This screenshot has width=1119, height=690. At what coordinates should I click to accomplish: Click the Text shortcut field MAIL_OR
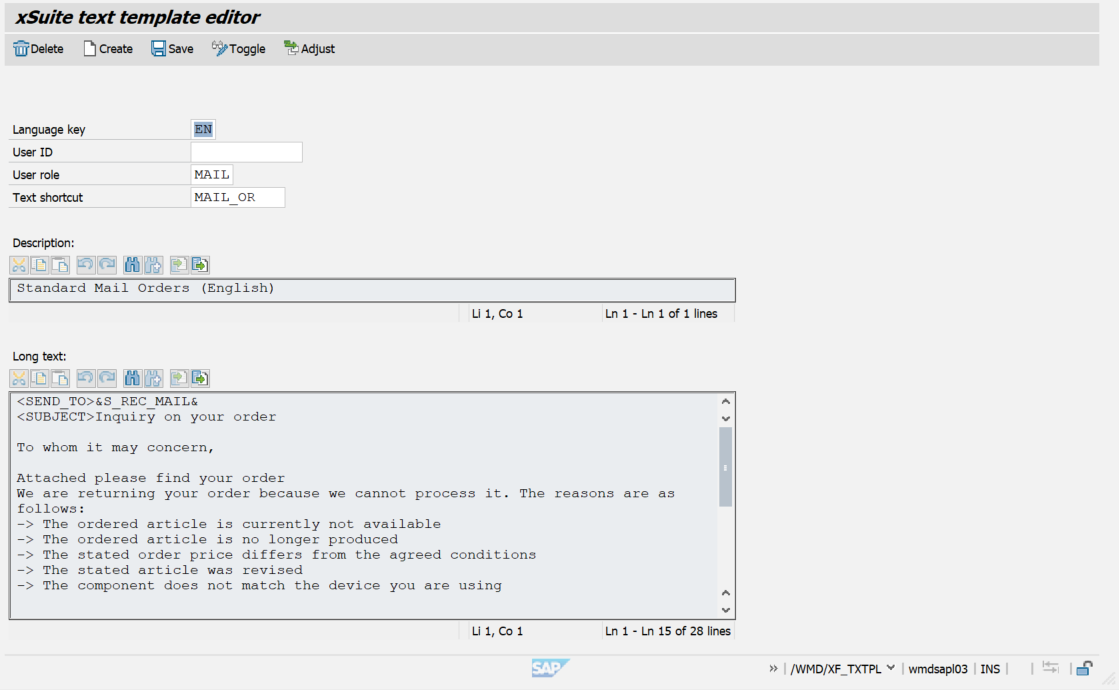pos(237,197)
